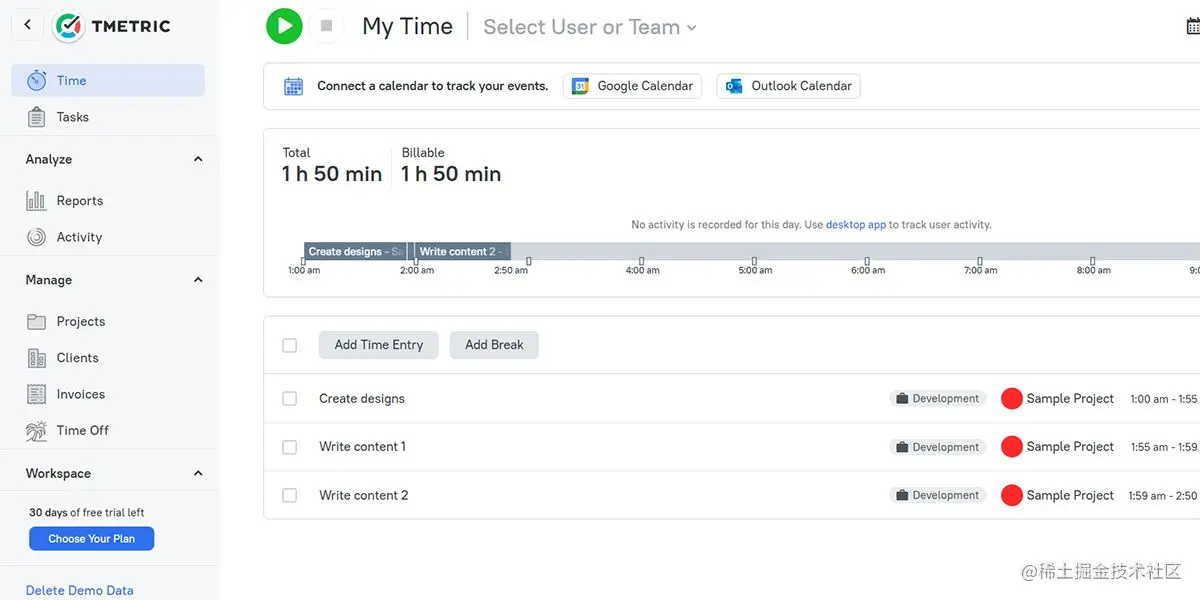
Task: Select the Write content 1 checkbox
Action: [290, 447]
